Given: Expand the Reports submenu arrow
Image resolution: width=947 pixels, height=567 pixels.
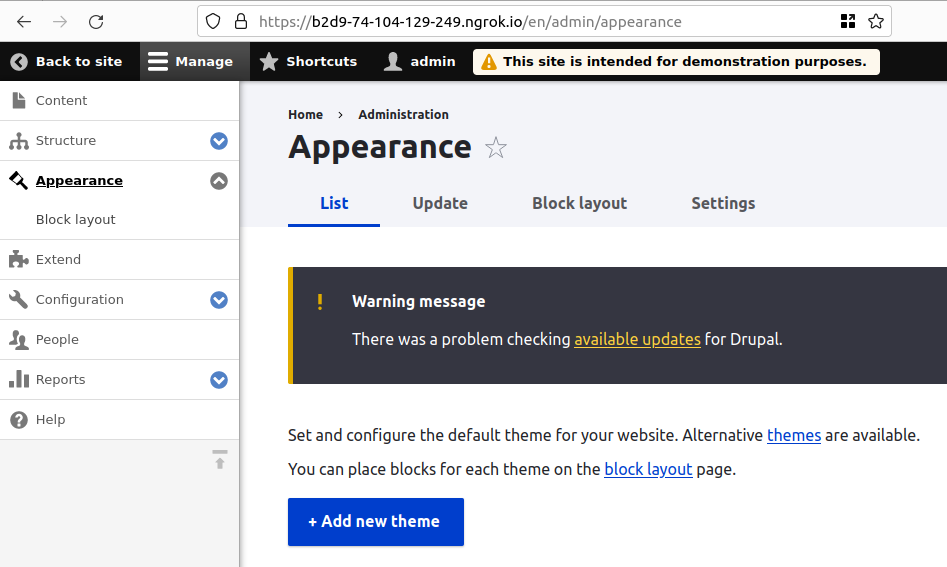Looking at the screenshot, I should [x=219, y=380].
